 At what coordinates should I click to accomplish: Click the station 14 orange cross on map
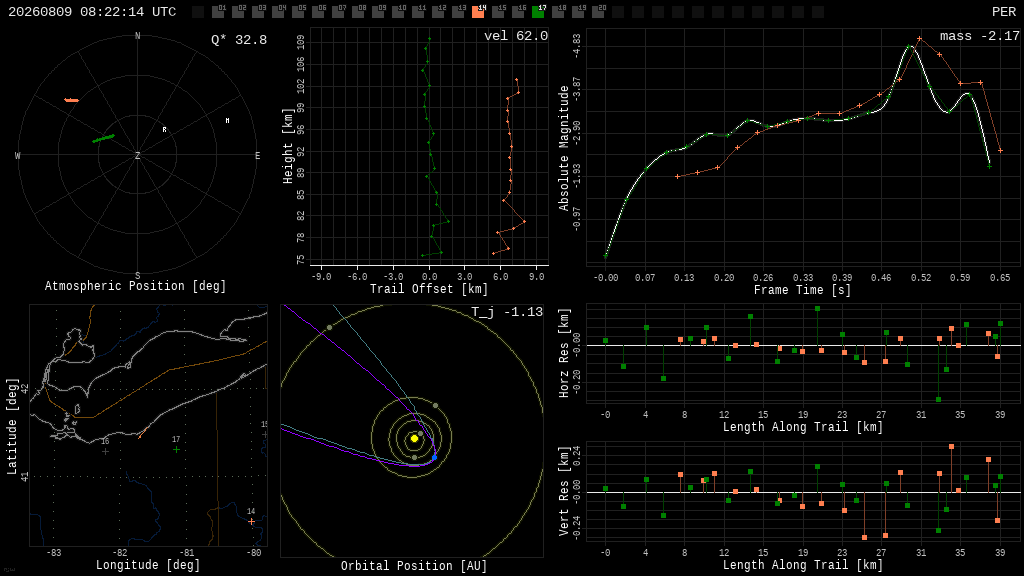(x=251, y=521)
